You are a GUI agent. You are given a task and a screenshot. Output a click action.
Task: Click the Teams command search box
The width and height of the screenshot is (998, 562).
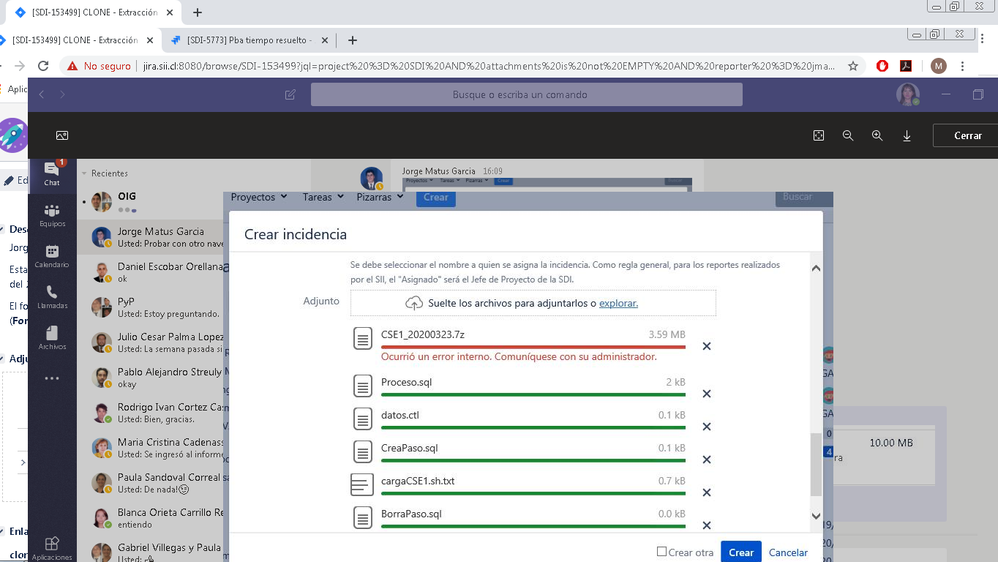pos(526,94)
